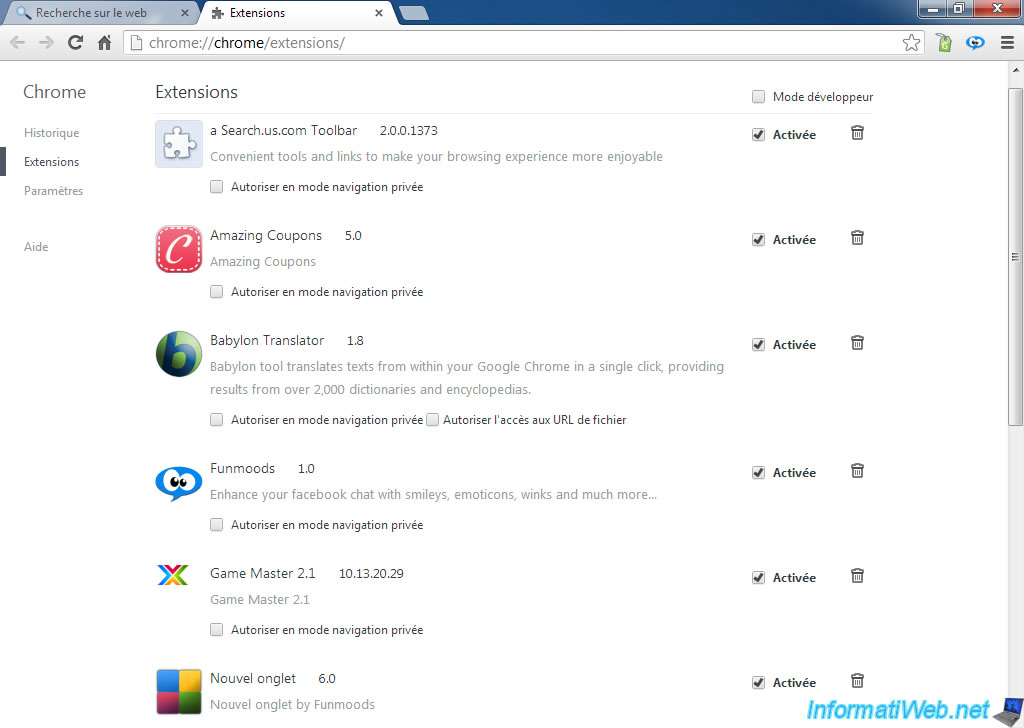Image resolution: width=1024 pixels, height=728 pixels.
Task: Click the scrollbar up arrow
Action: click(x=1015, y=69)
